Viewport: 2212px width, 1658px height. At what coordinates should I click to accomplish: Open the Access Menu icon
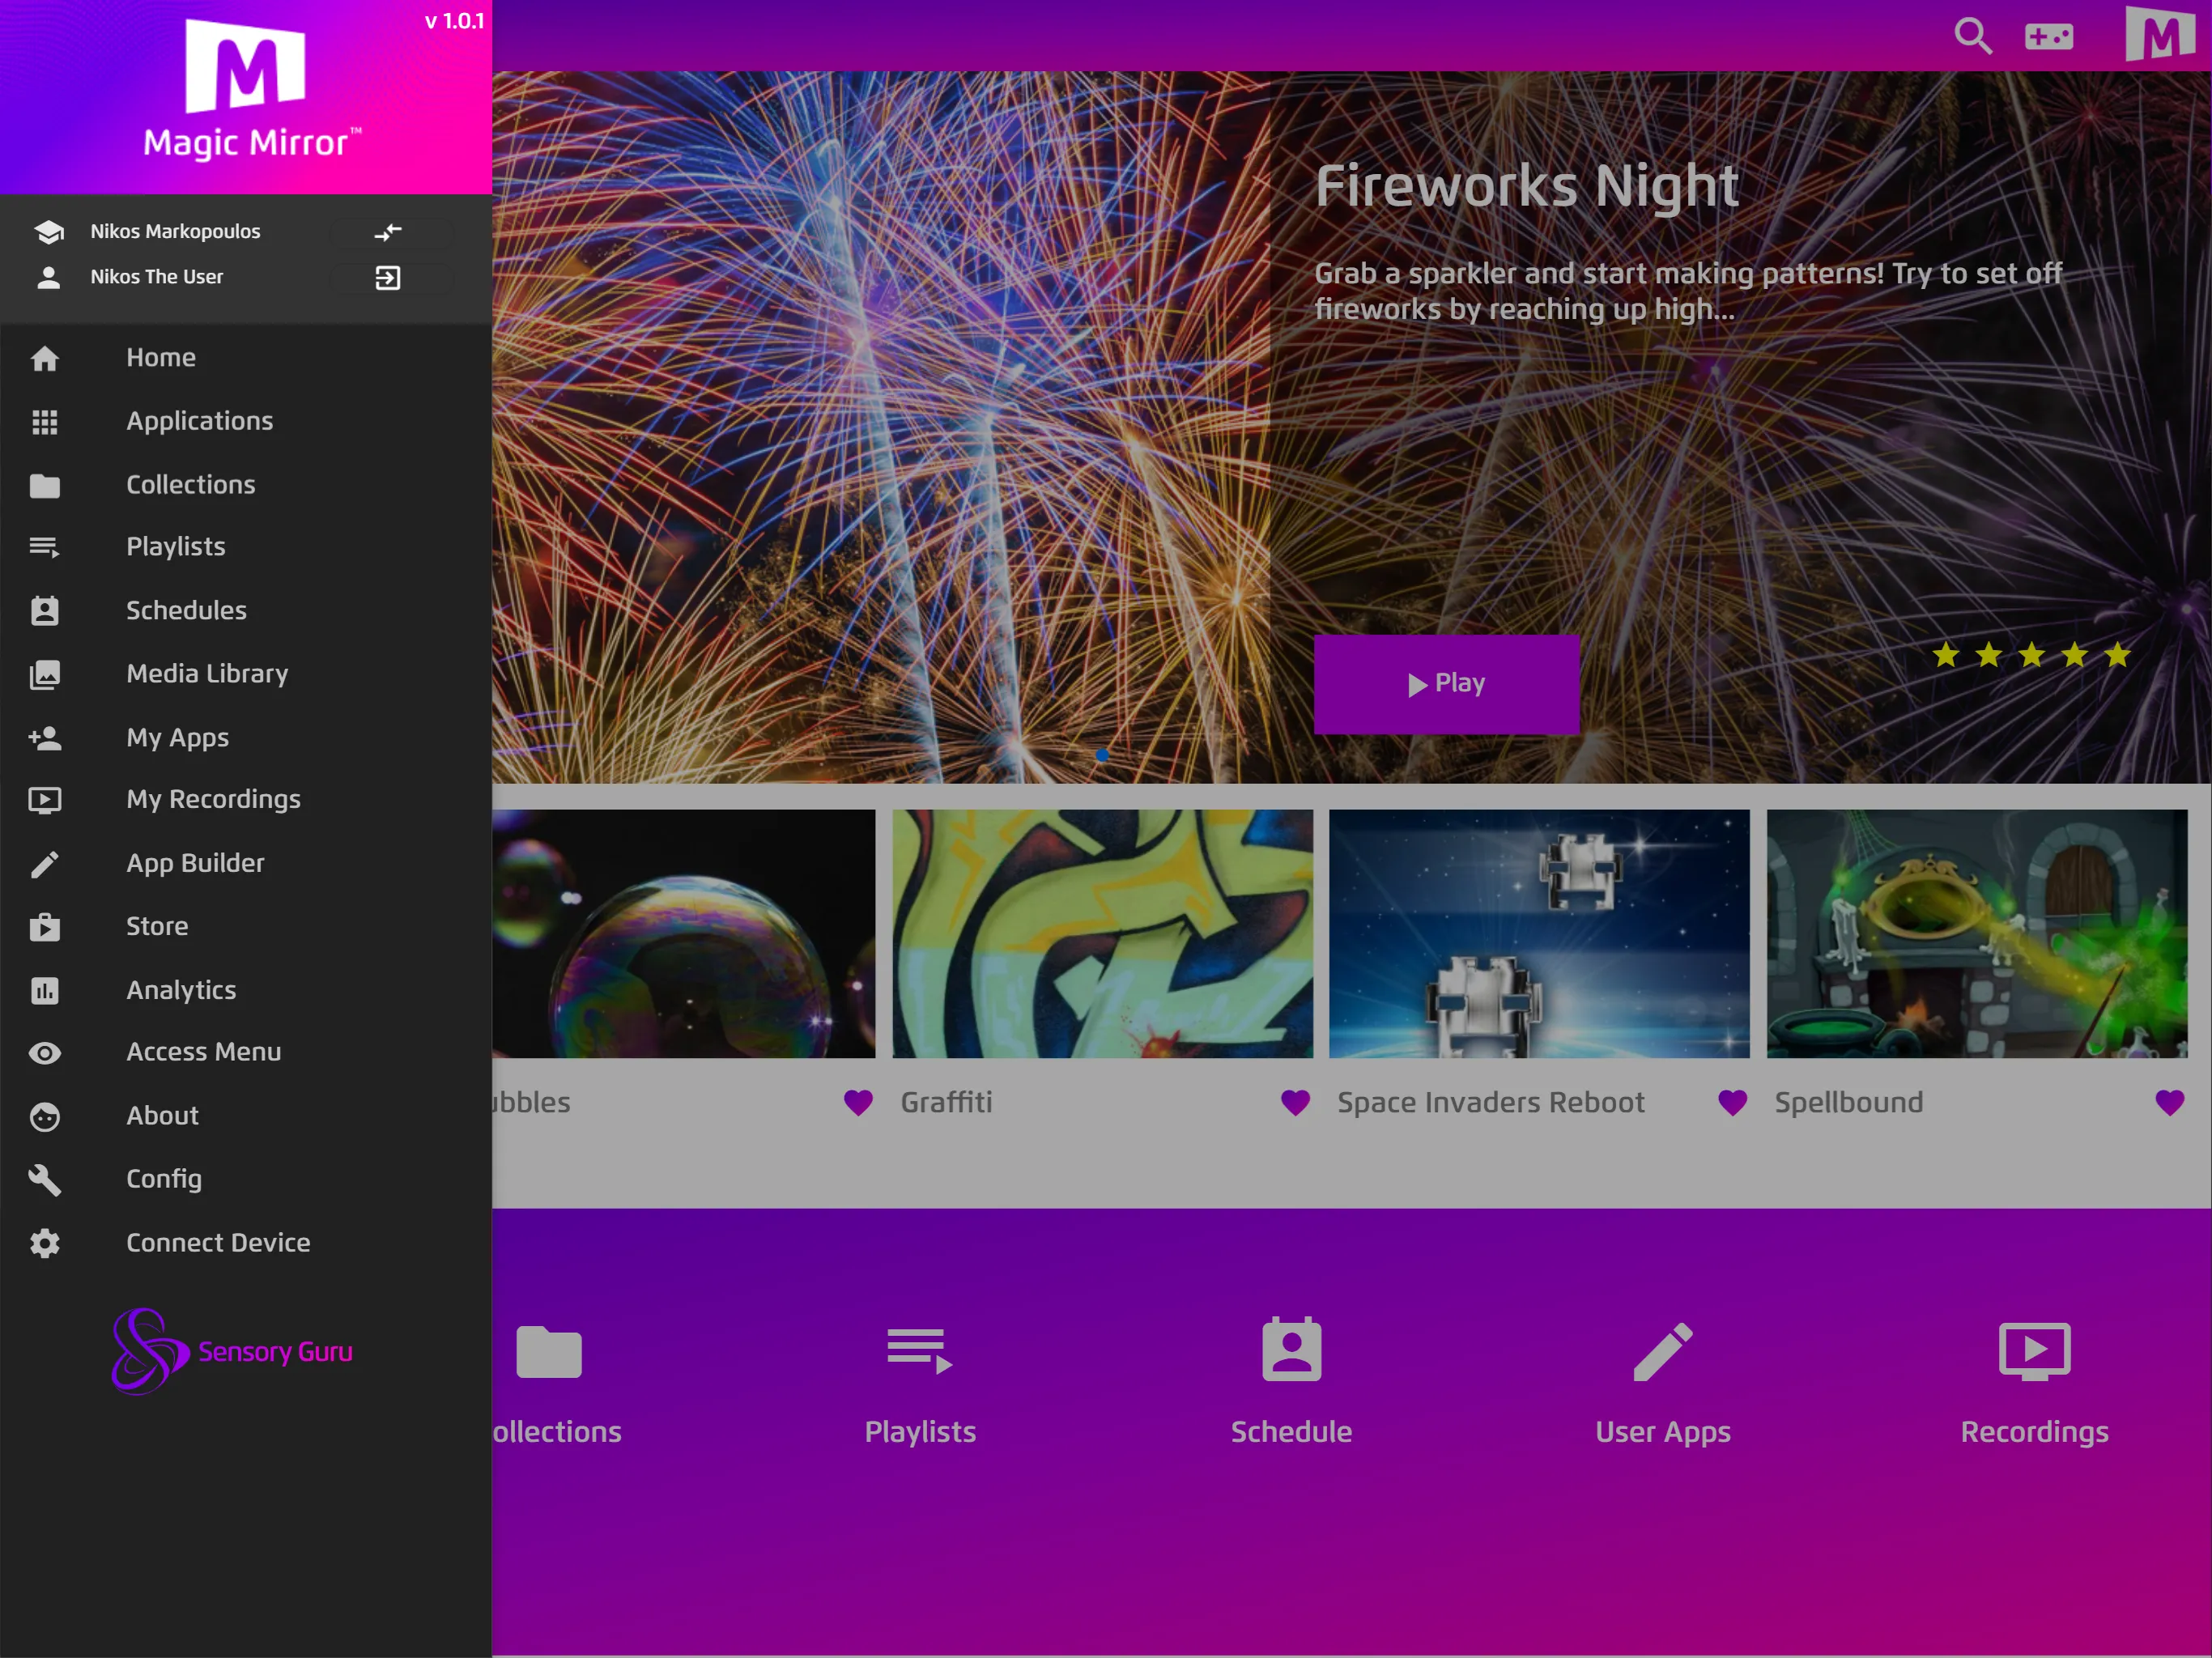45,1052
